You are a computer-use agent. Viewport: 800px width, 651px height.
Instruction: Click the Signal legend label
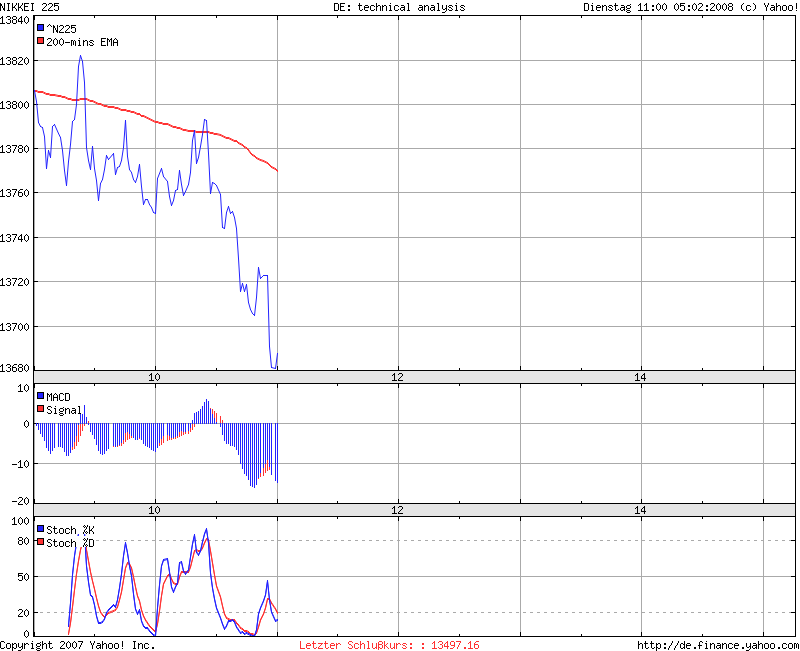point(64,410)
